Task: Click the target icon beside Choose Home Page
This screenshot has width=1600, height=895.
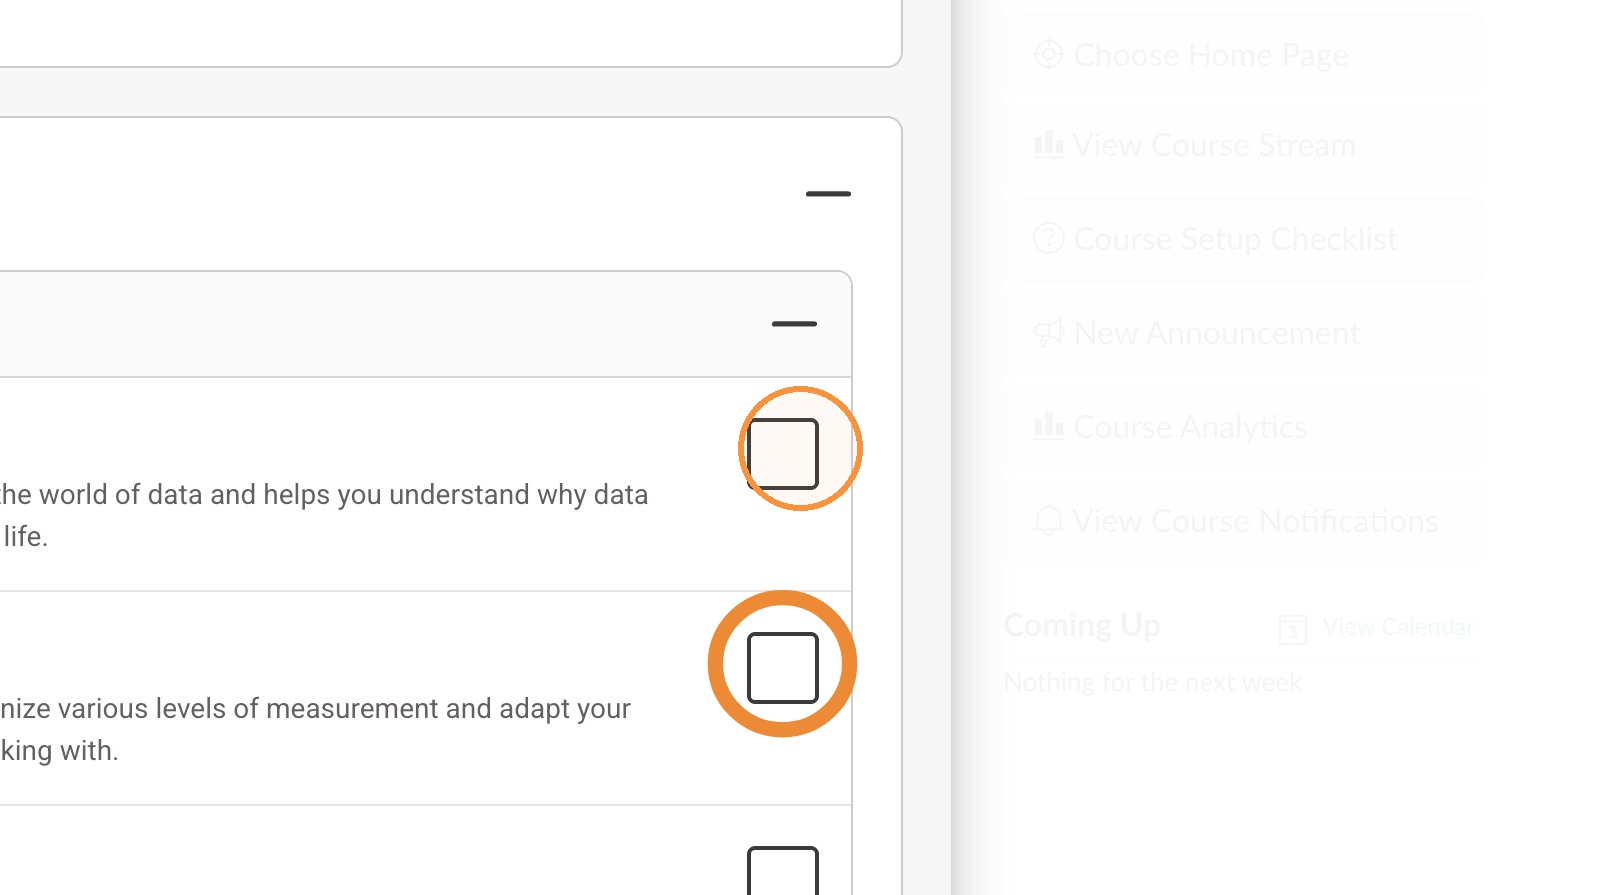Action: 1048,54
